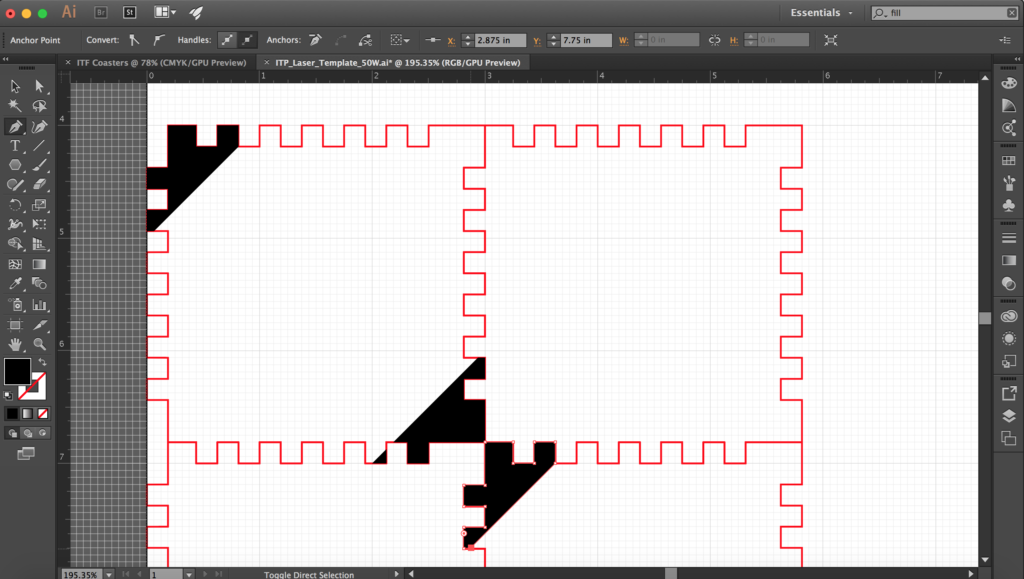Select the Shape Builder tool

point(15,244)
